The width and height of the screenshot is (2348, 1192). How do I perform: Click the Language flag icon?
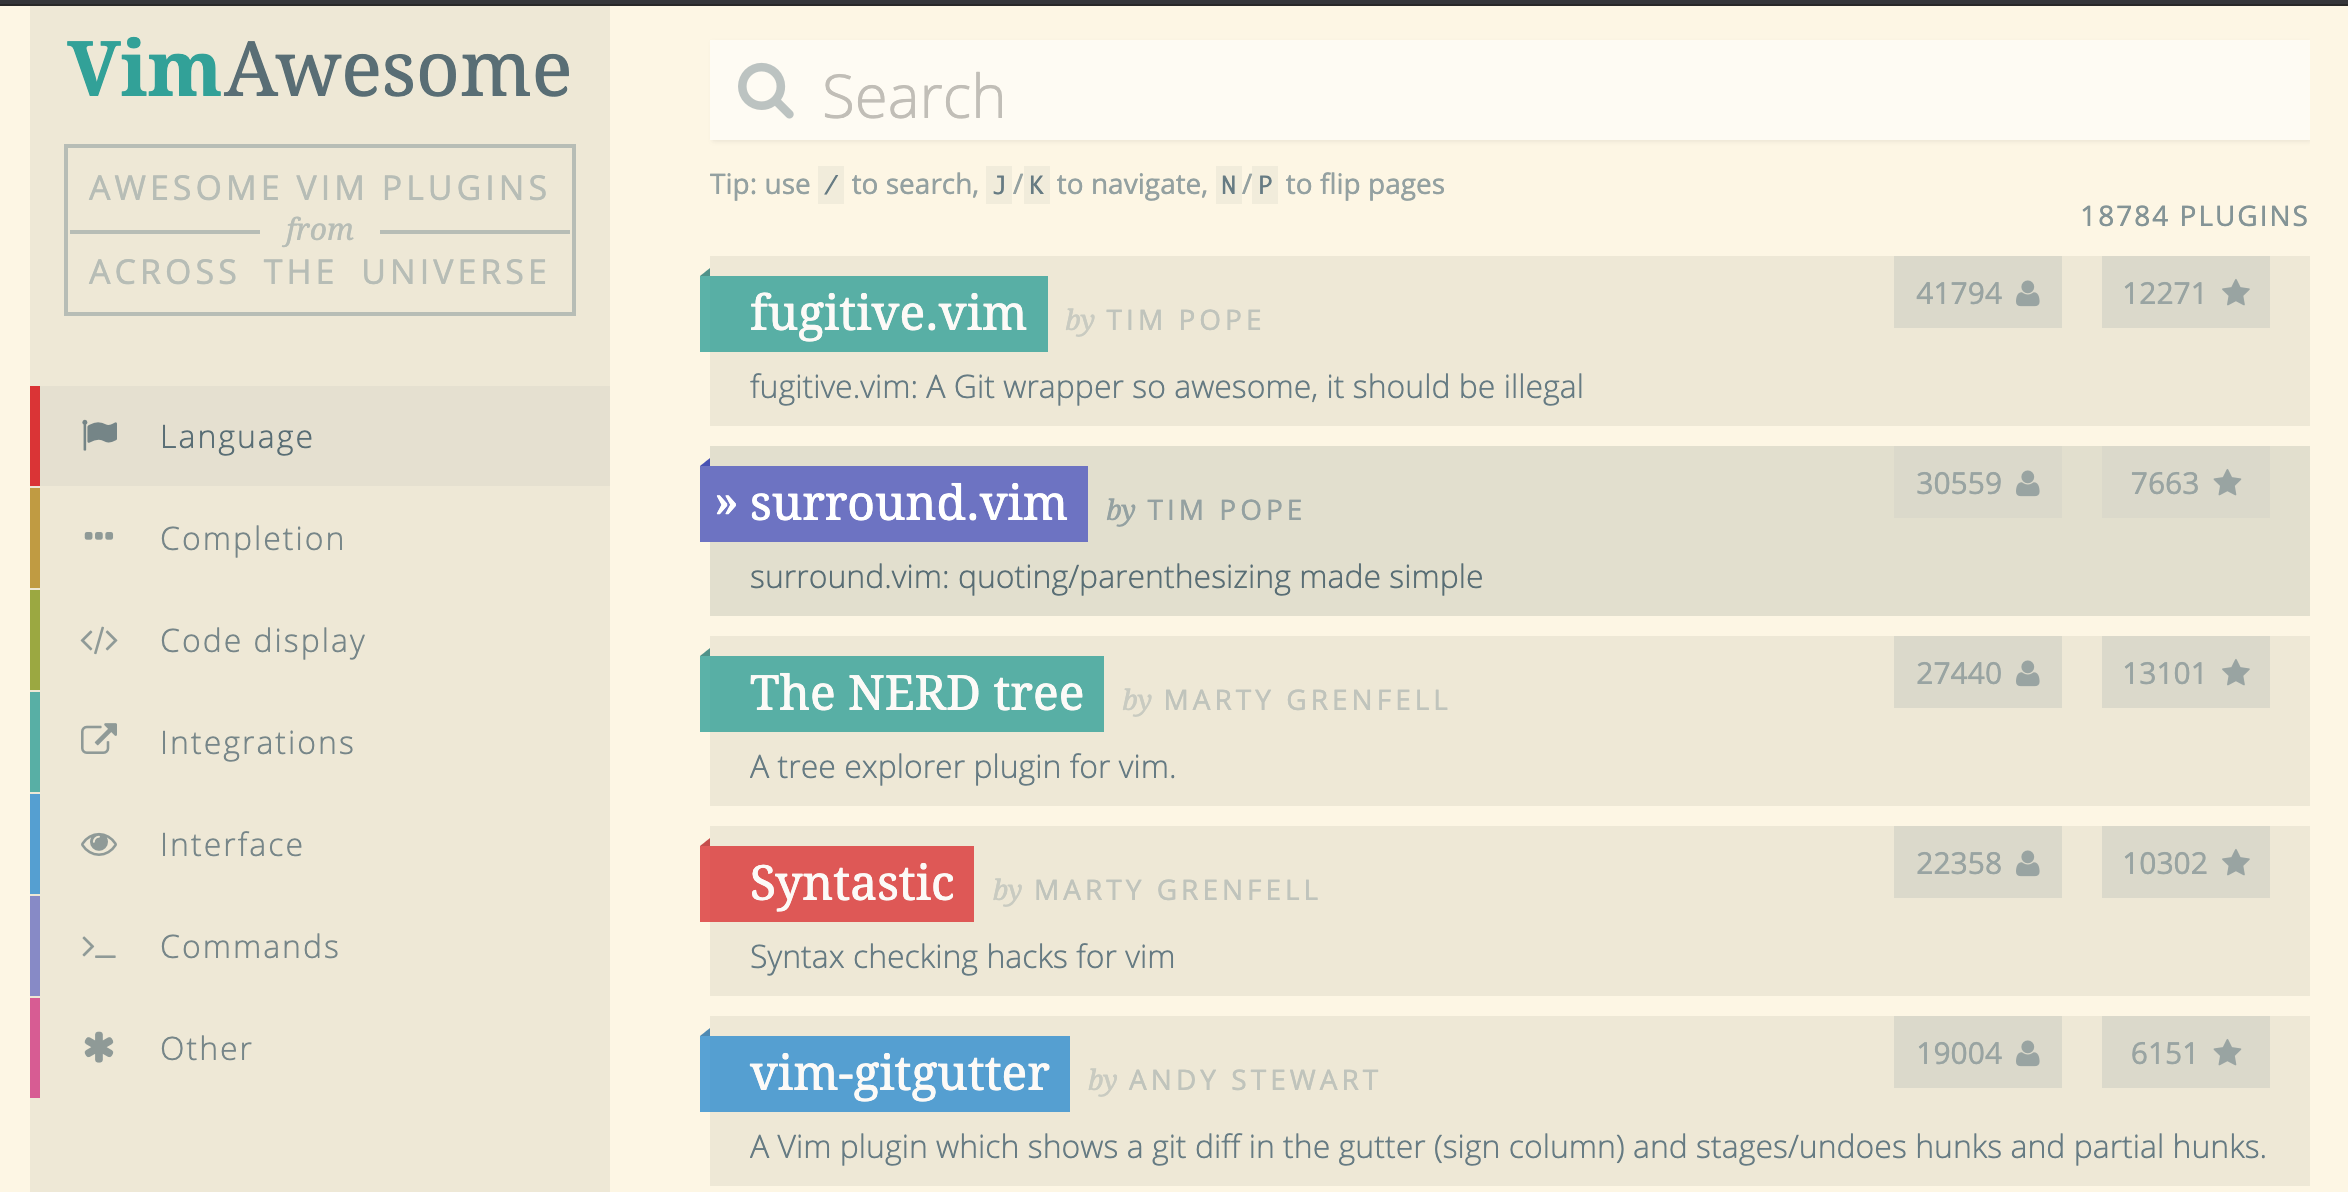pos(100,435)
